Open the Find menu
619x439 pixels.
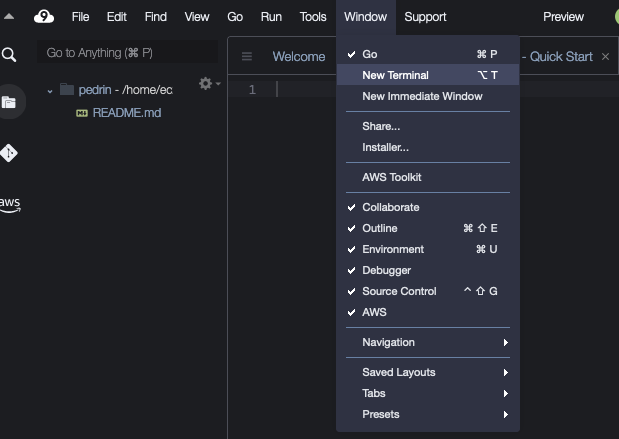(x=156, y=17)
